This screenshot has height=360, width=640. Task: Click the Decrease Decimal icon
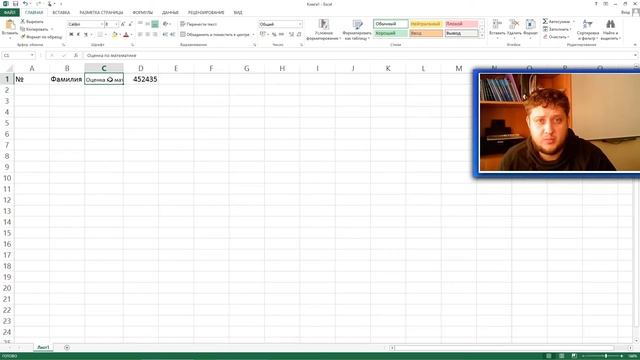[x=299, y=35]
